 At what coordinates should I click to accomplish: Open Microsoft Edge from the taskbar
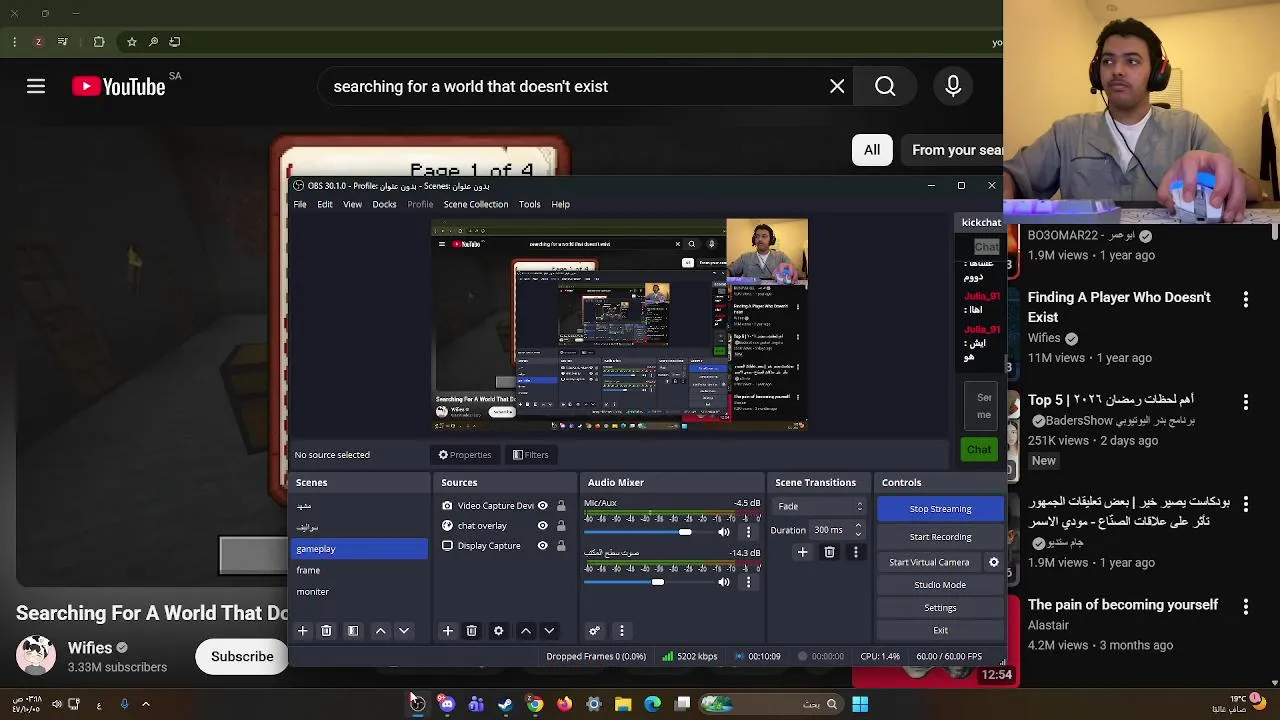[x=653, y=704]
